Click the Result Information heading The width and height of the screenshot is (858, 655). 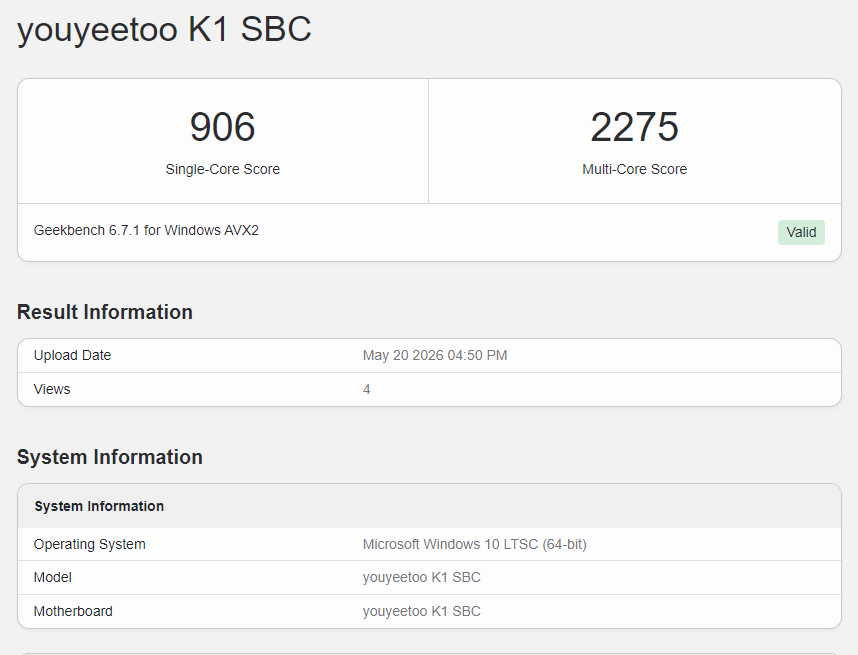(x=105, y=312)
